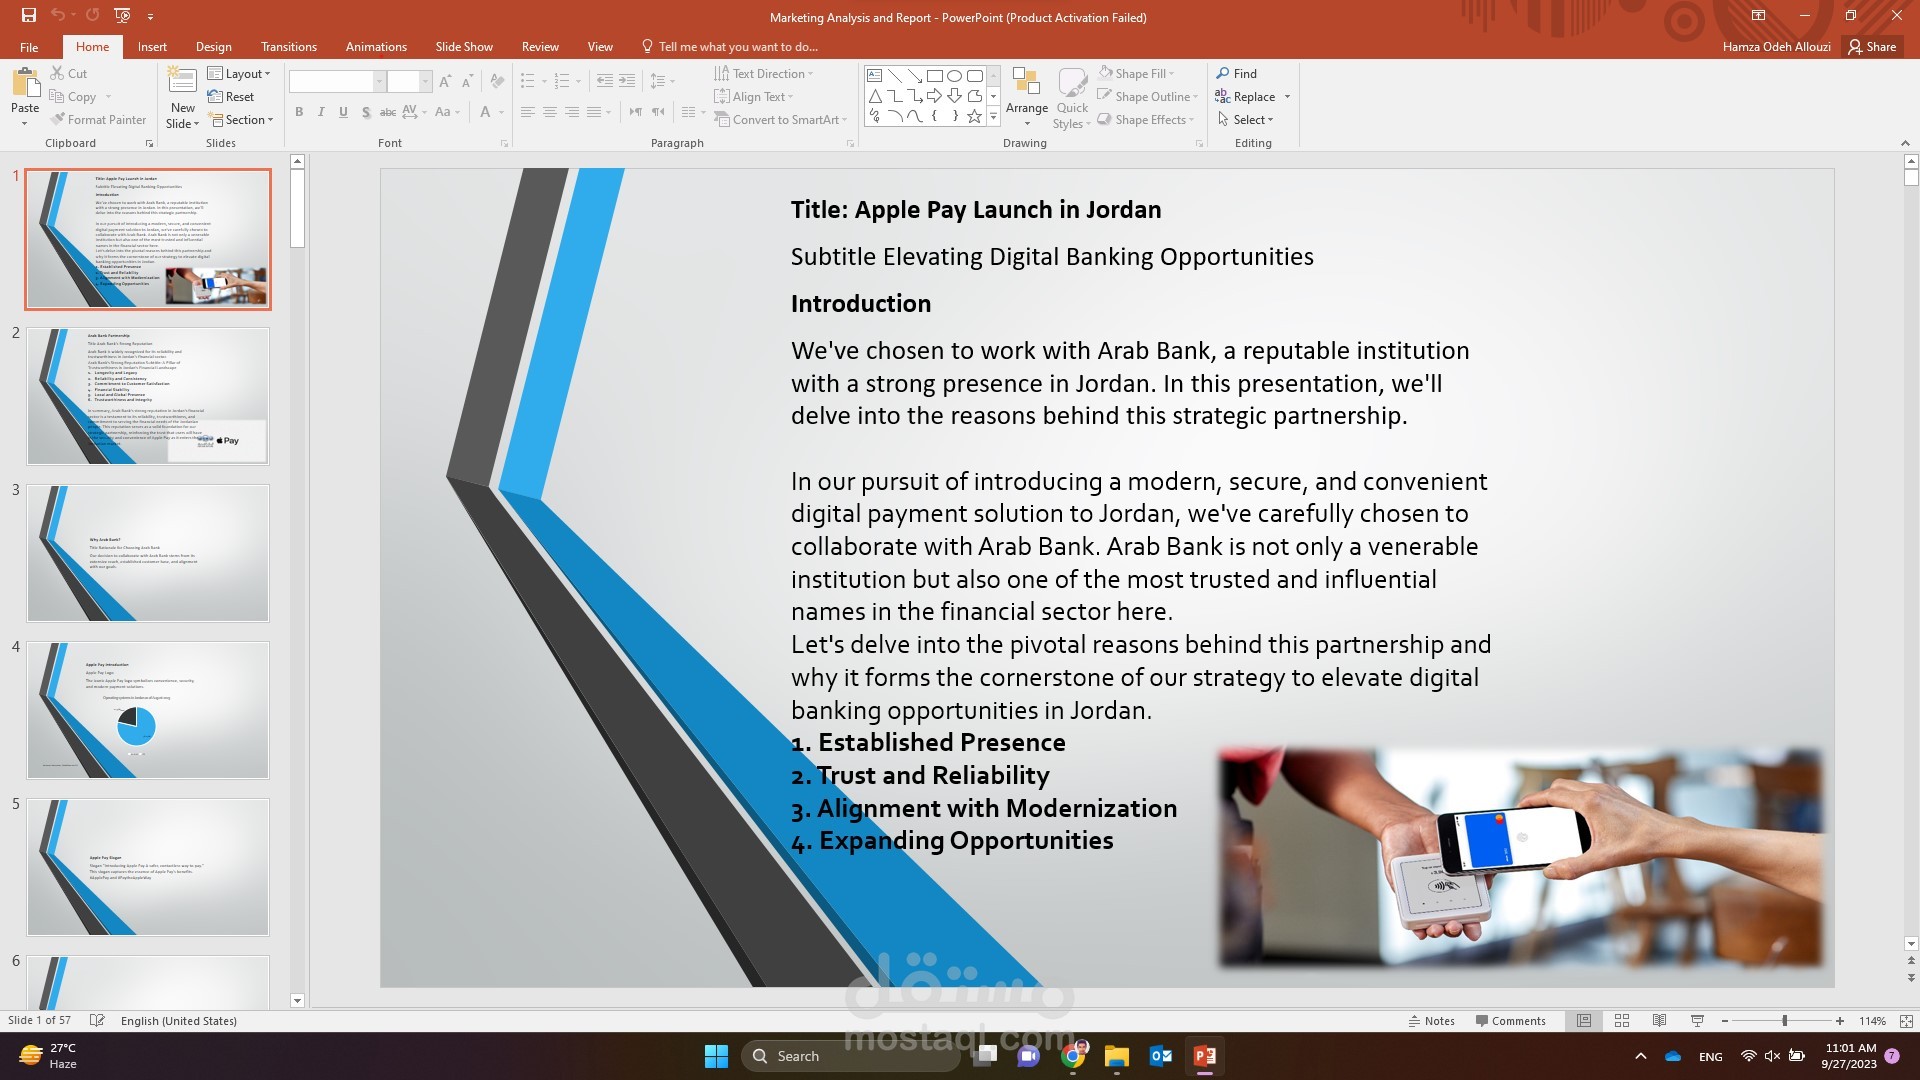Click the Reset slide button
The width and height of the screenshot is (1920, 1080).
(231, 97)
